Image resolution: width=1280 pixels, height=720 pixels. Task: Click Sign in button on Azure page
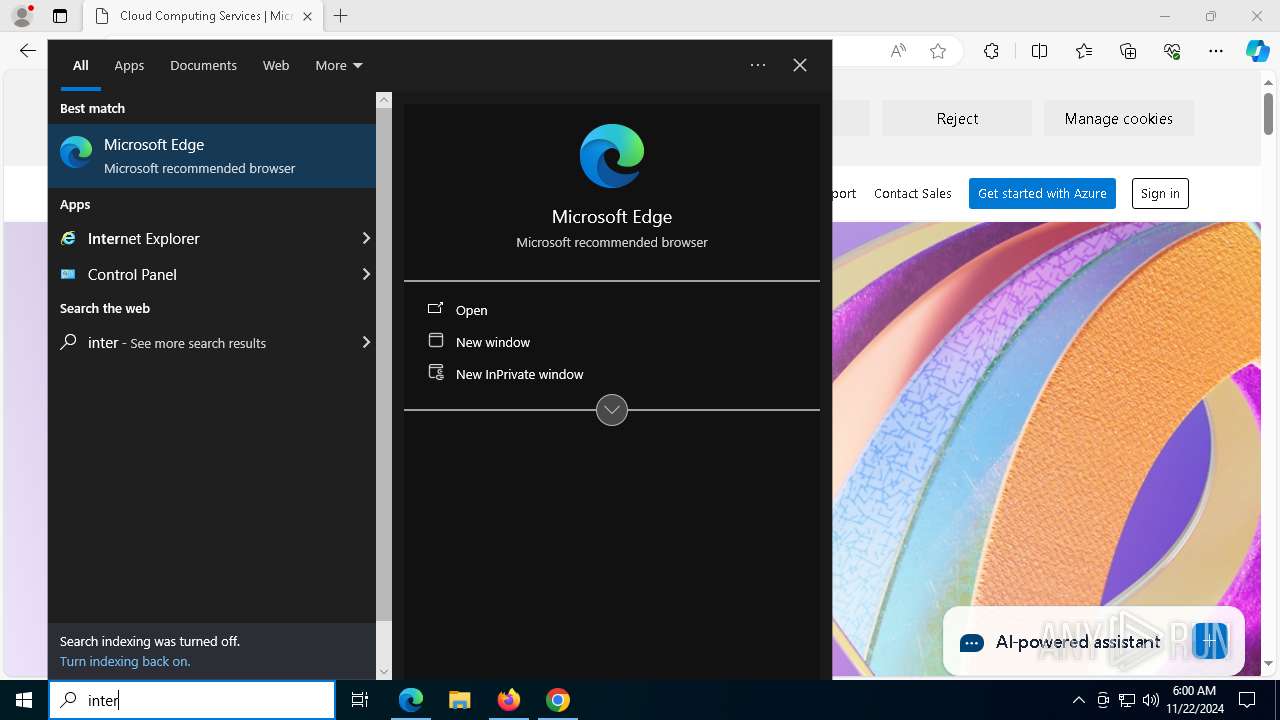point(1160,193)
